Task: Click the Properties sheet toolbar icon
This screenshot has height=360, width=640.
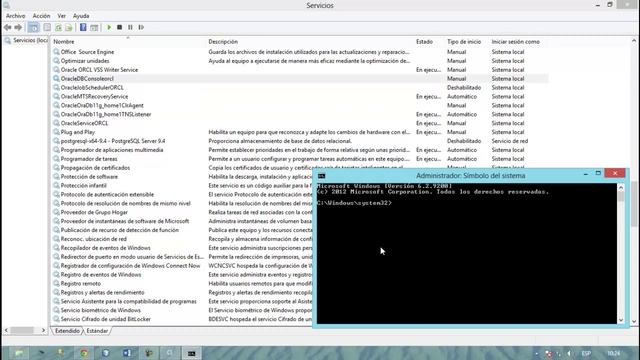Action: point(47,27)
